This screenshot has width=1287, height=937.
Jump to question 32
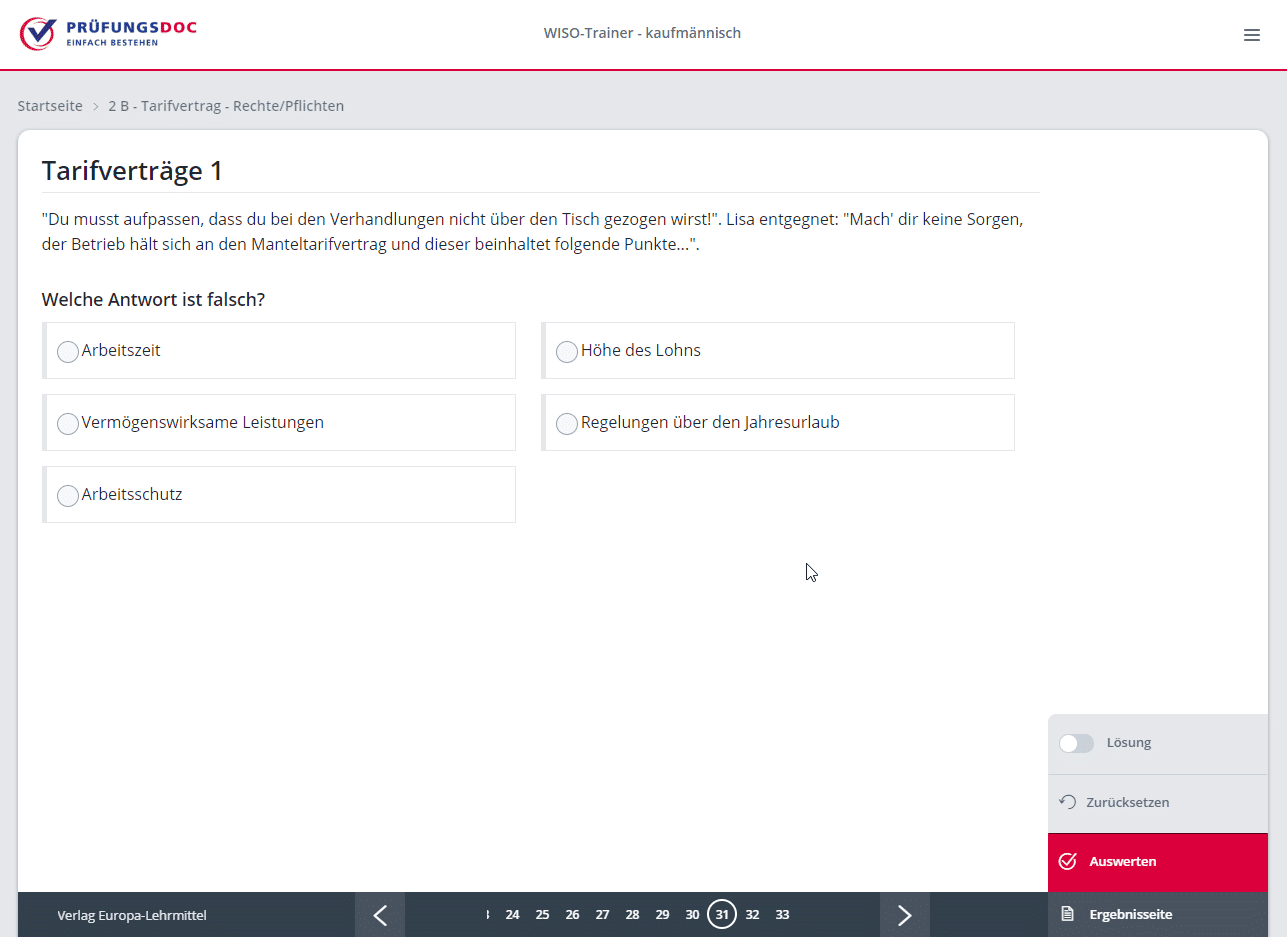pos(752,915)
